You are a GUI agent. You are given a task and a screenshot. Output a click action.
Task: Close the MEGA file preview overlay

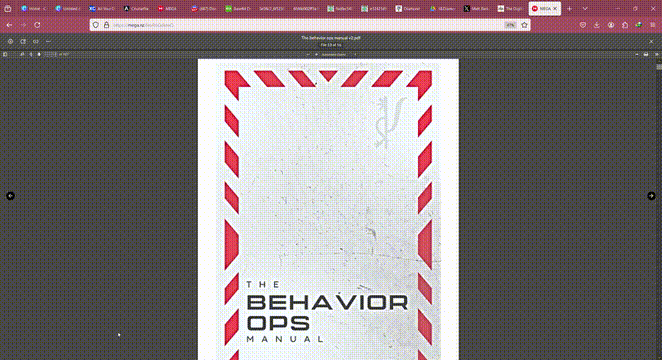651,41
